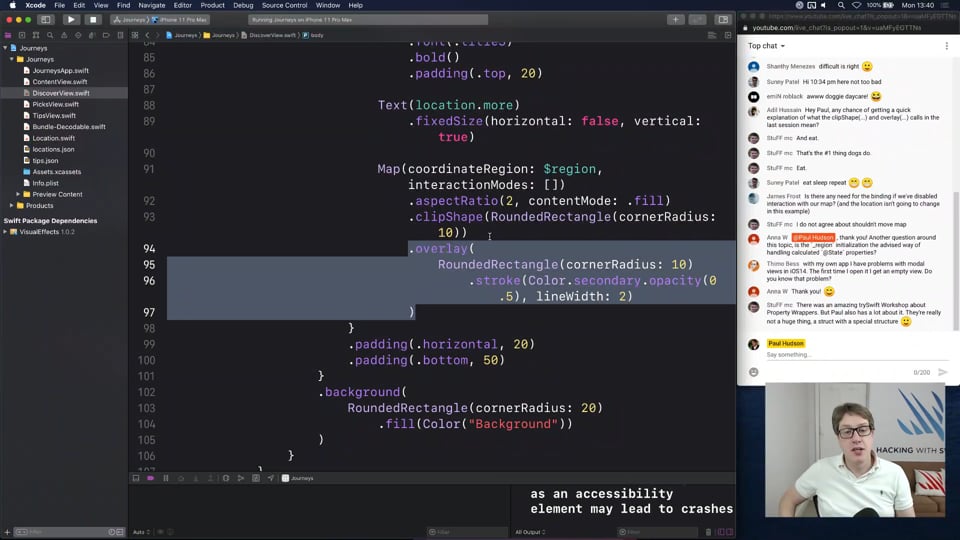Collapse the Journeys folder group

click(x=12, y=59)
